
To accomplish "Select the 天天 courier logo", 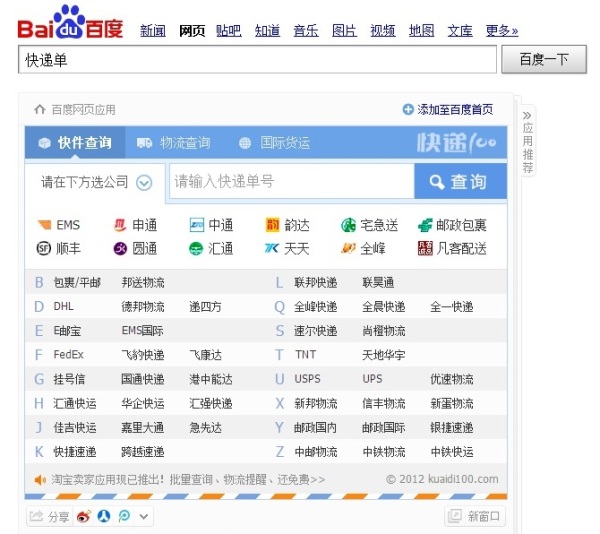I will point(272,249).
